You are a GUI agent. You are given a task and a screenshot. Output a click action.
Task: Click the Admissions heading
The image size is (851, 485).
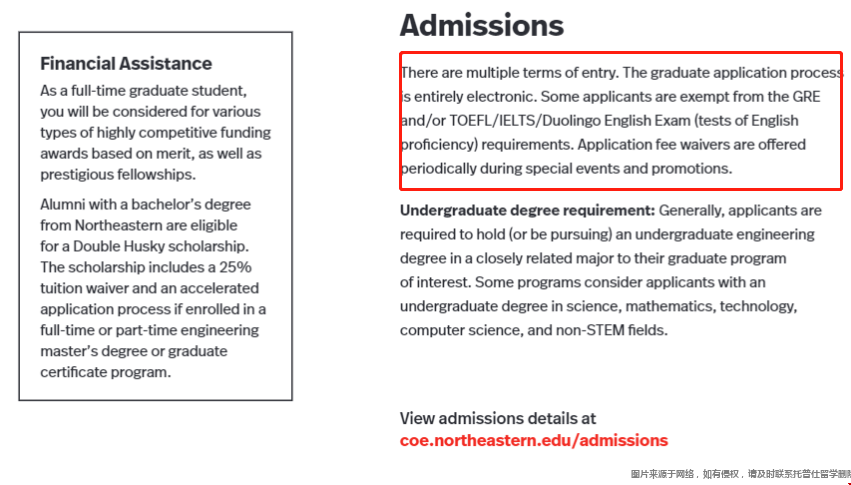tap(481, 25)
